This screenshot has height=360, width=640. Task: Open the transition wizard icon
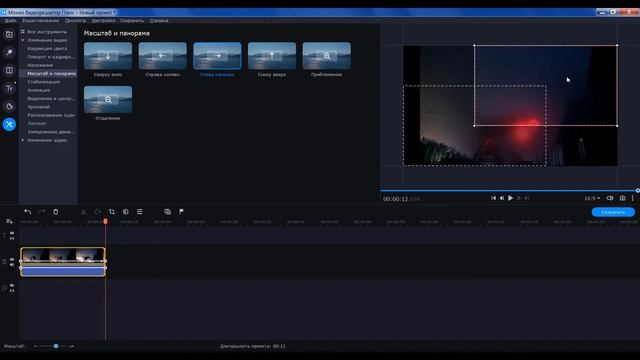click(x=167, y=211)
